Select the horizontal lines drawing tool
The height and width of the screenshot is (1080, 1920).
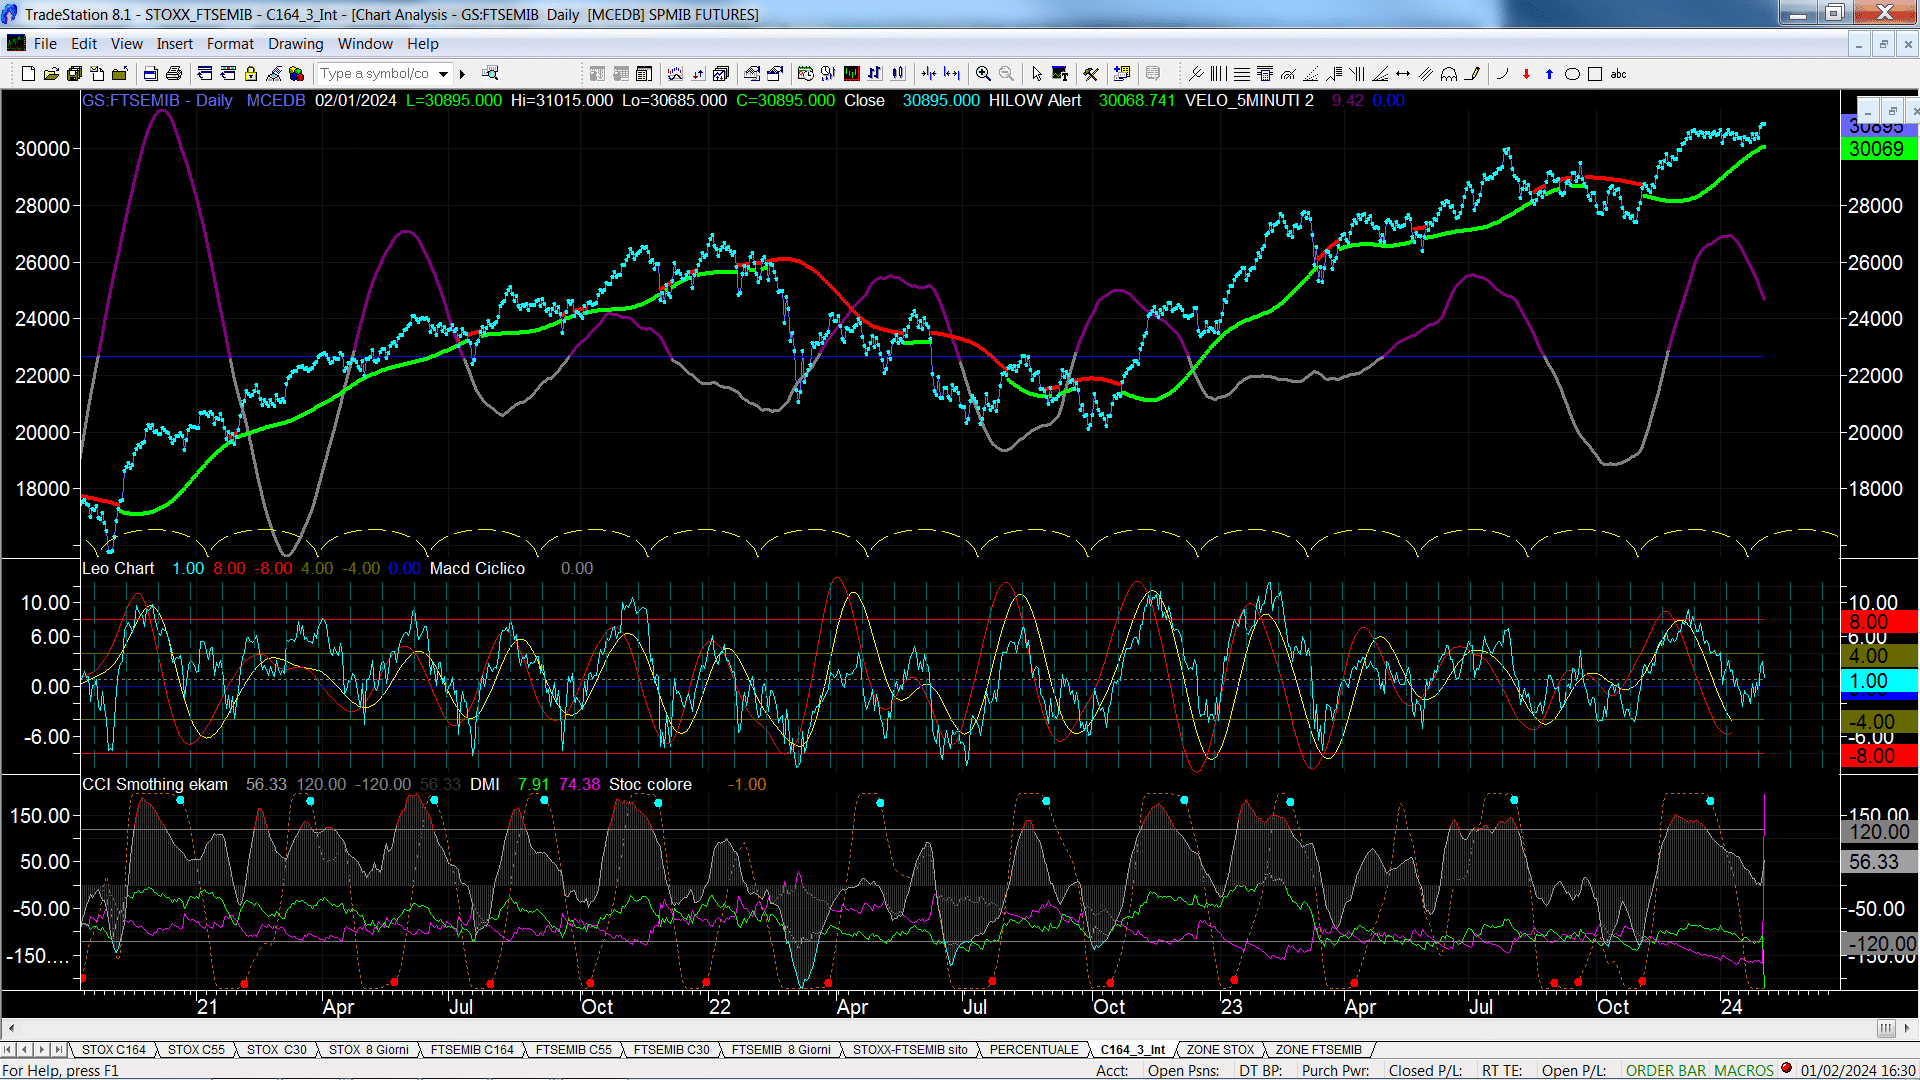coord(1242,73)
